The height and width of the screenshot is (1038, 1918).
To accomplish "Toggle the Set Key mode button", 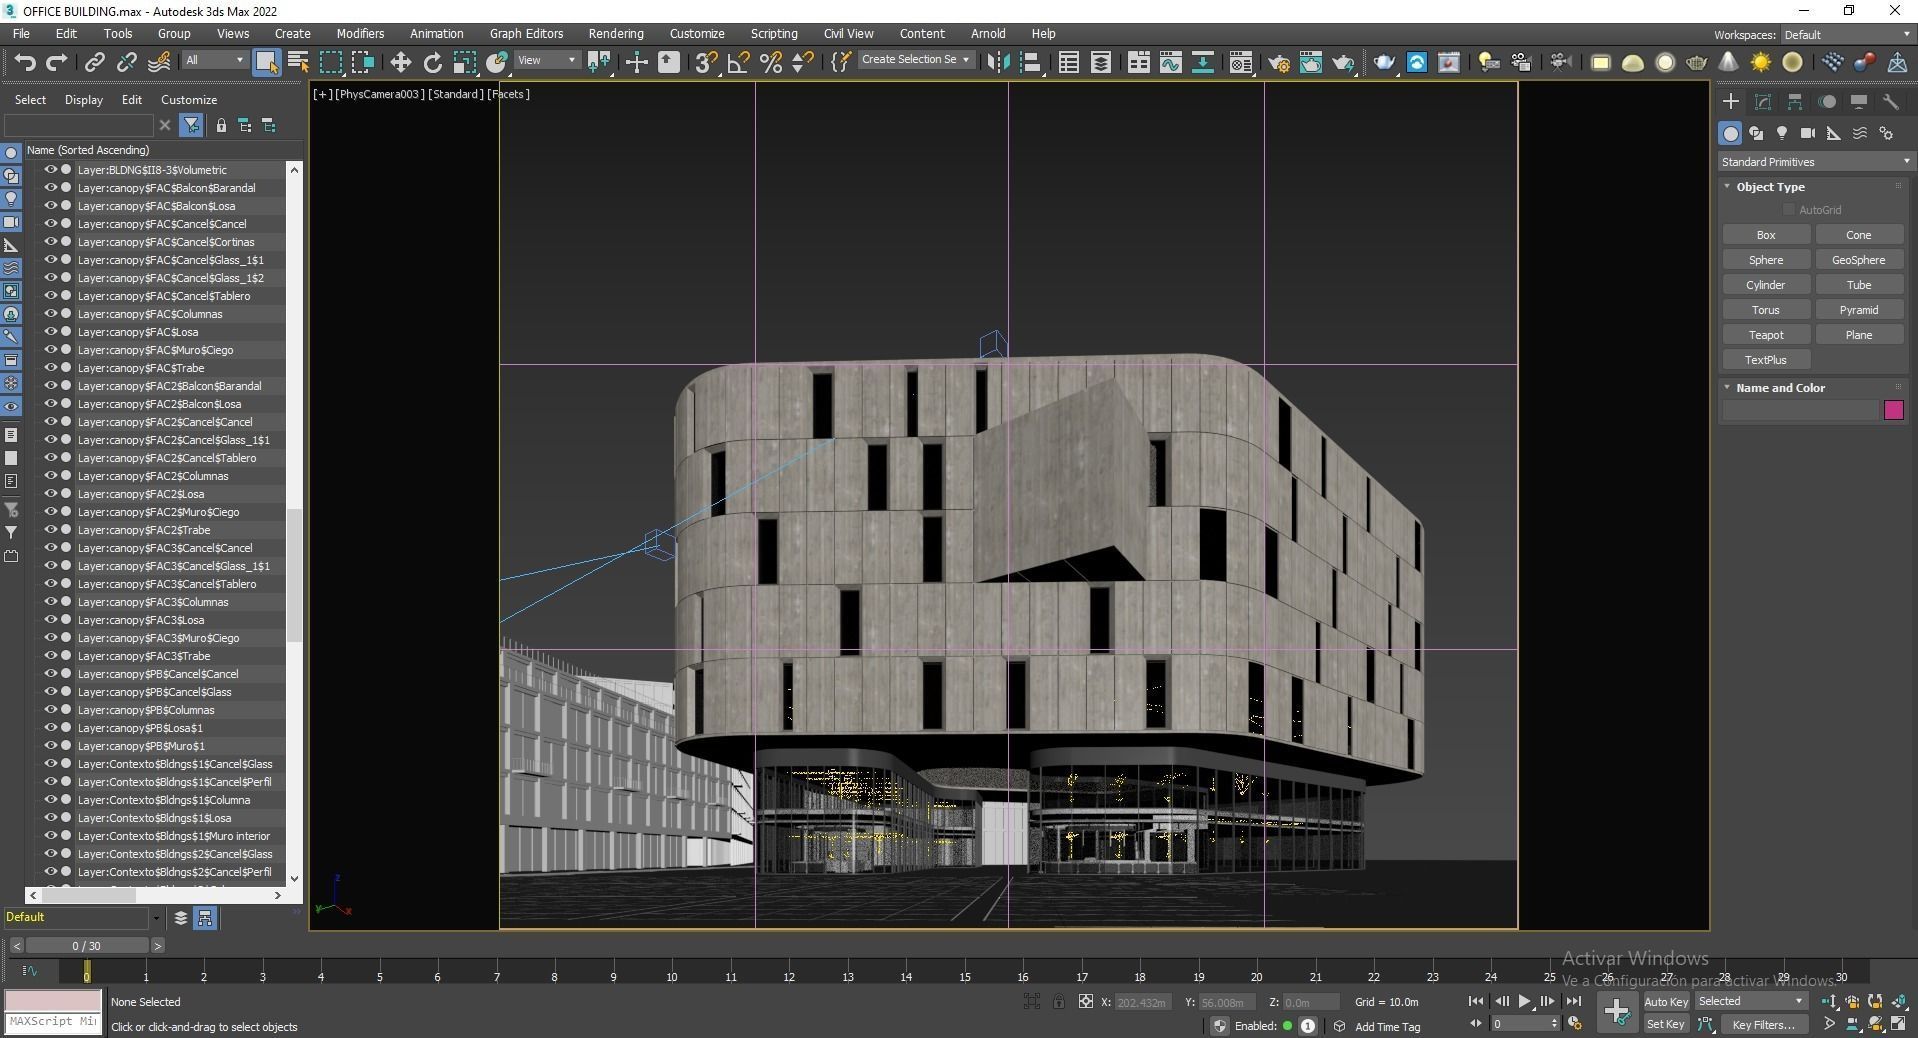I will point(1666,1024).
